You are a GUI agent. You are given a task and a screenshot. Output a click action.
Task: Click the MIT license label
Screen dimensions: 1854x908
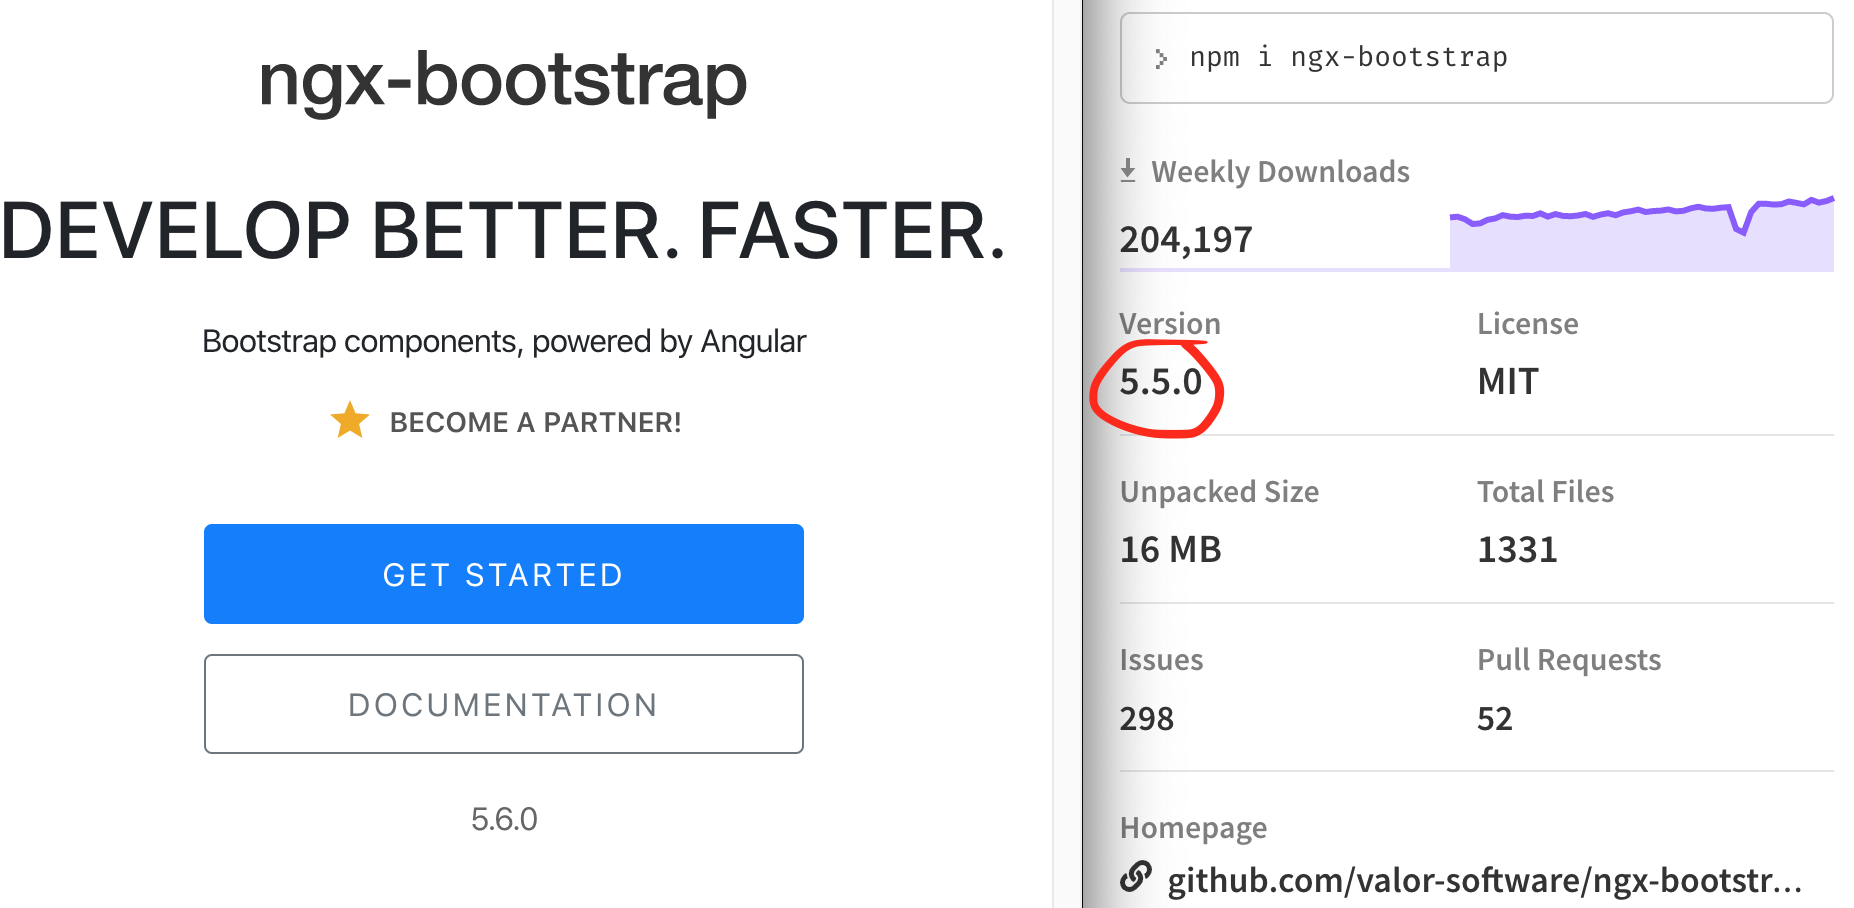(x=1506, y=381)
